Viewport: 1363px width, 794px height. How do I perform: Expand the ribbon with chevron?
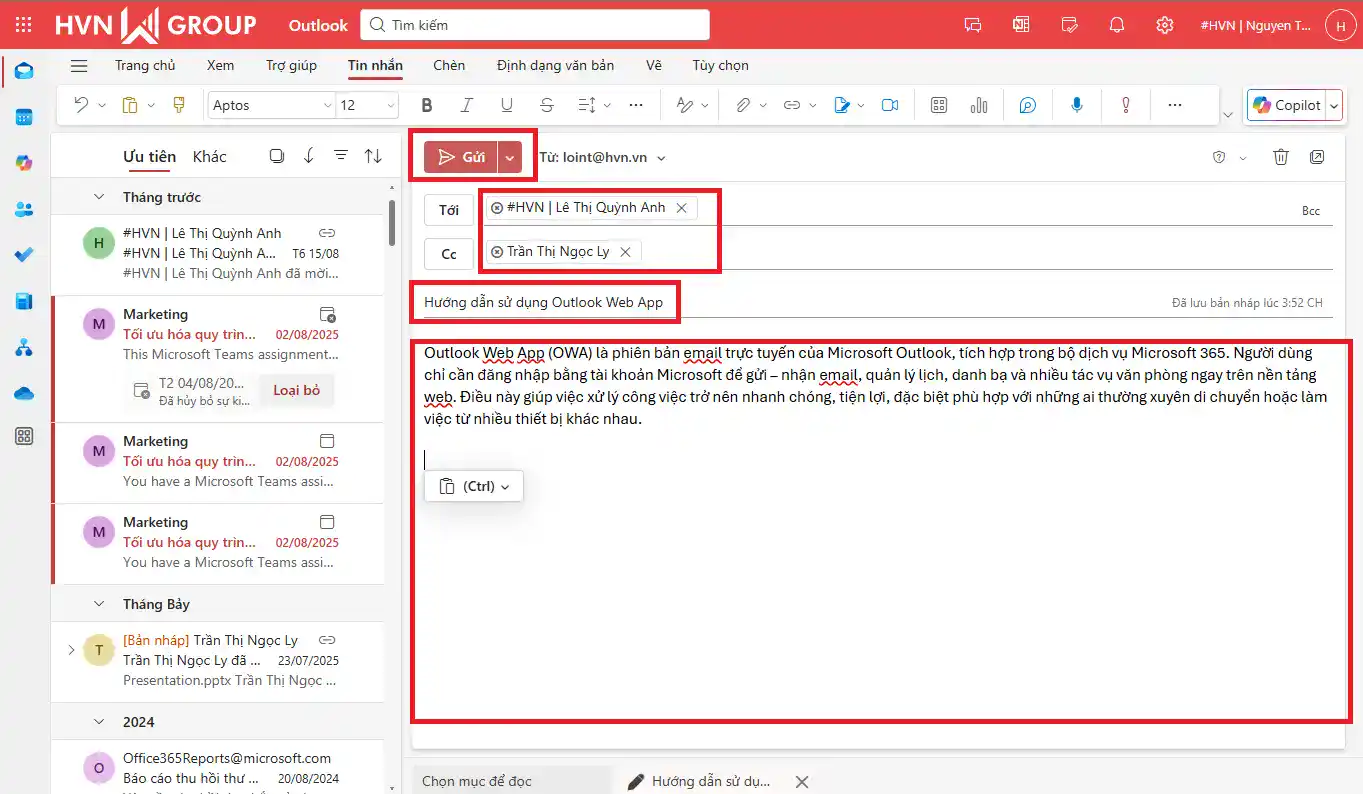coord(1228,115)
